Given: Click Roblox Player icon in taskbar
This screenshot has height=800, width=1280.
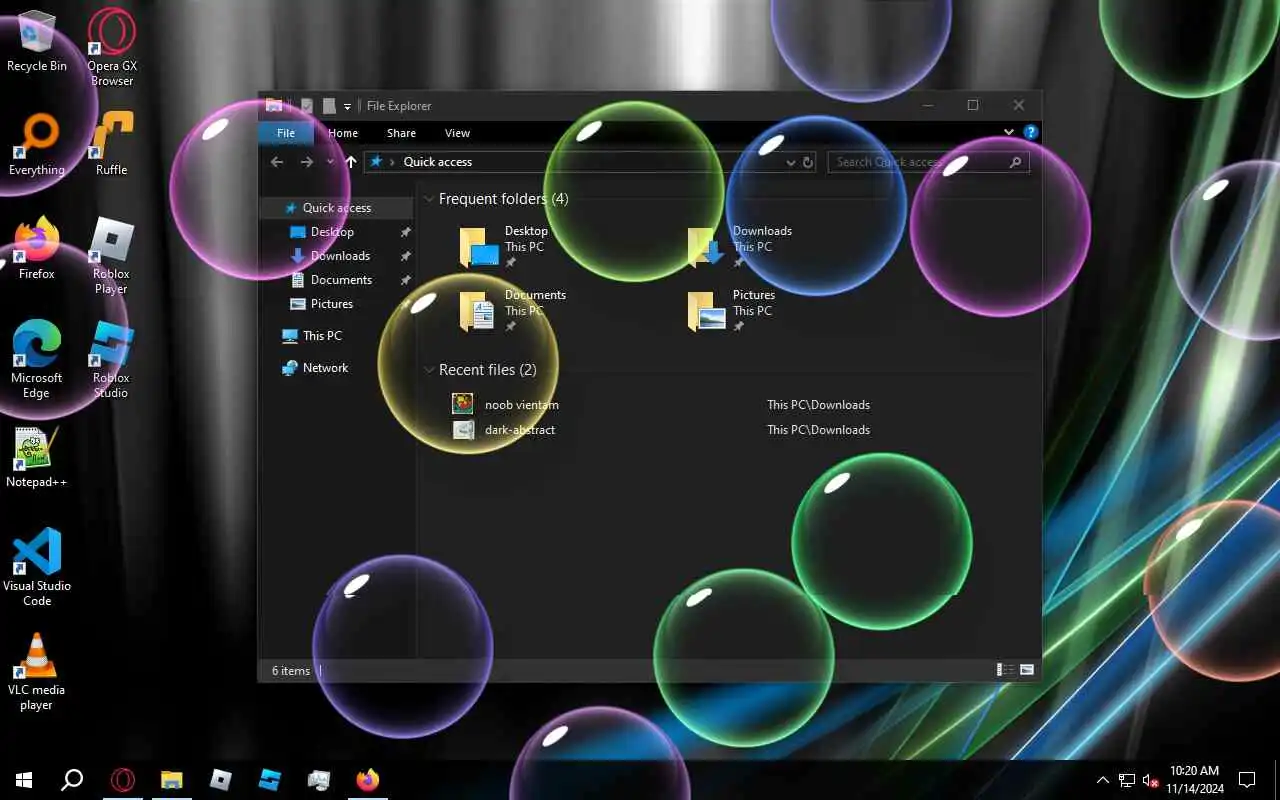Looking at the screenshot, I should (x=221, y=779).
